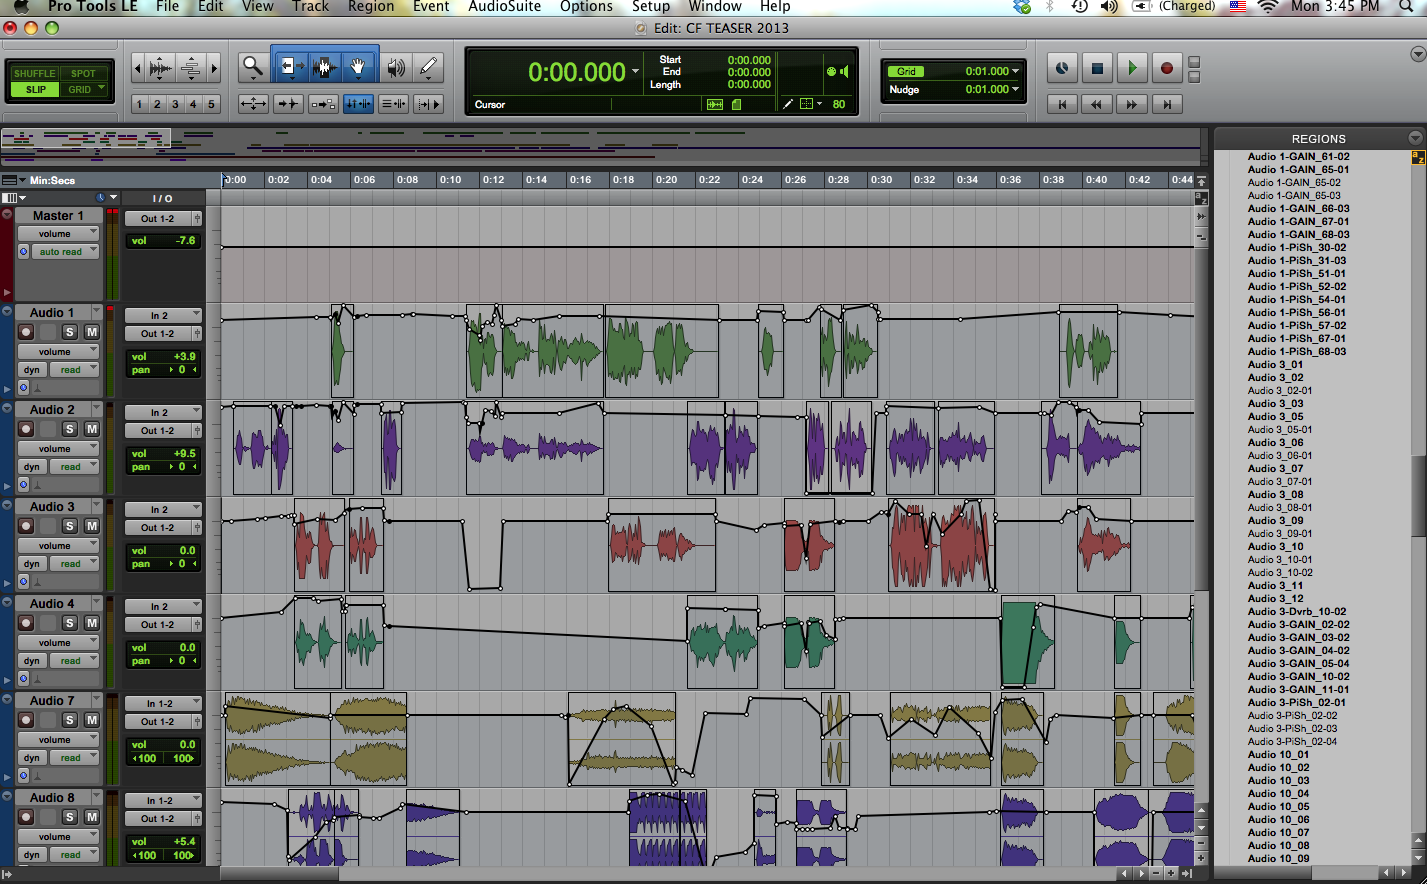This screenshot has width=1427, height=884.
Task: Open Master 1 auto read dropdown
Action: pyautogui.click(x=66, y=252)
